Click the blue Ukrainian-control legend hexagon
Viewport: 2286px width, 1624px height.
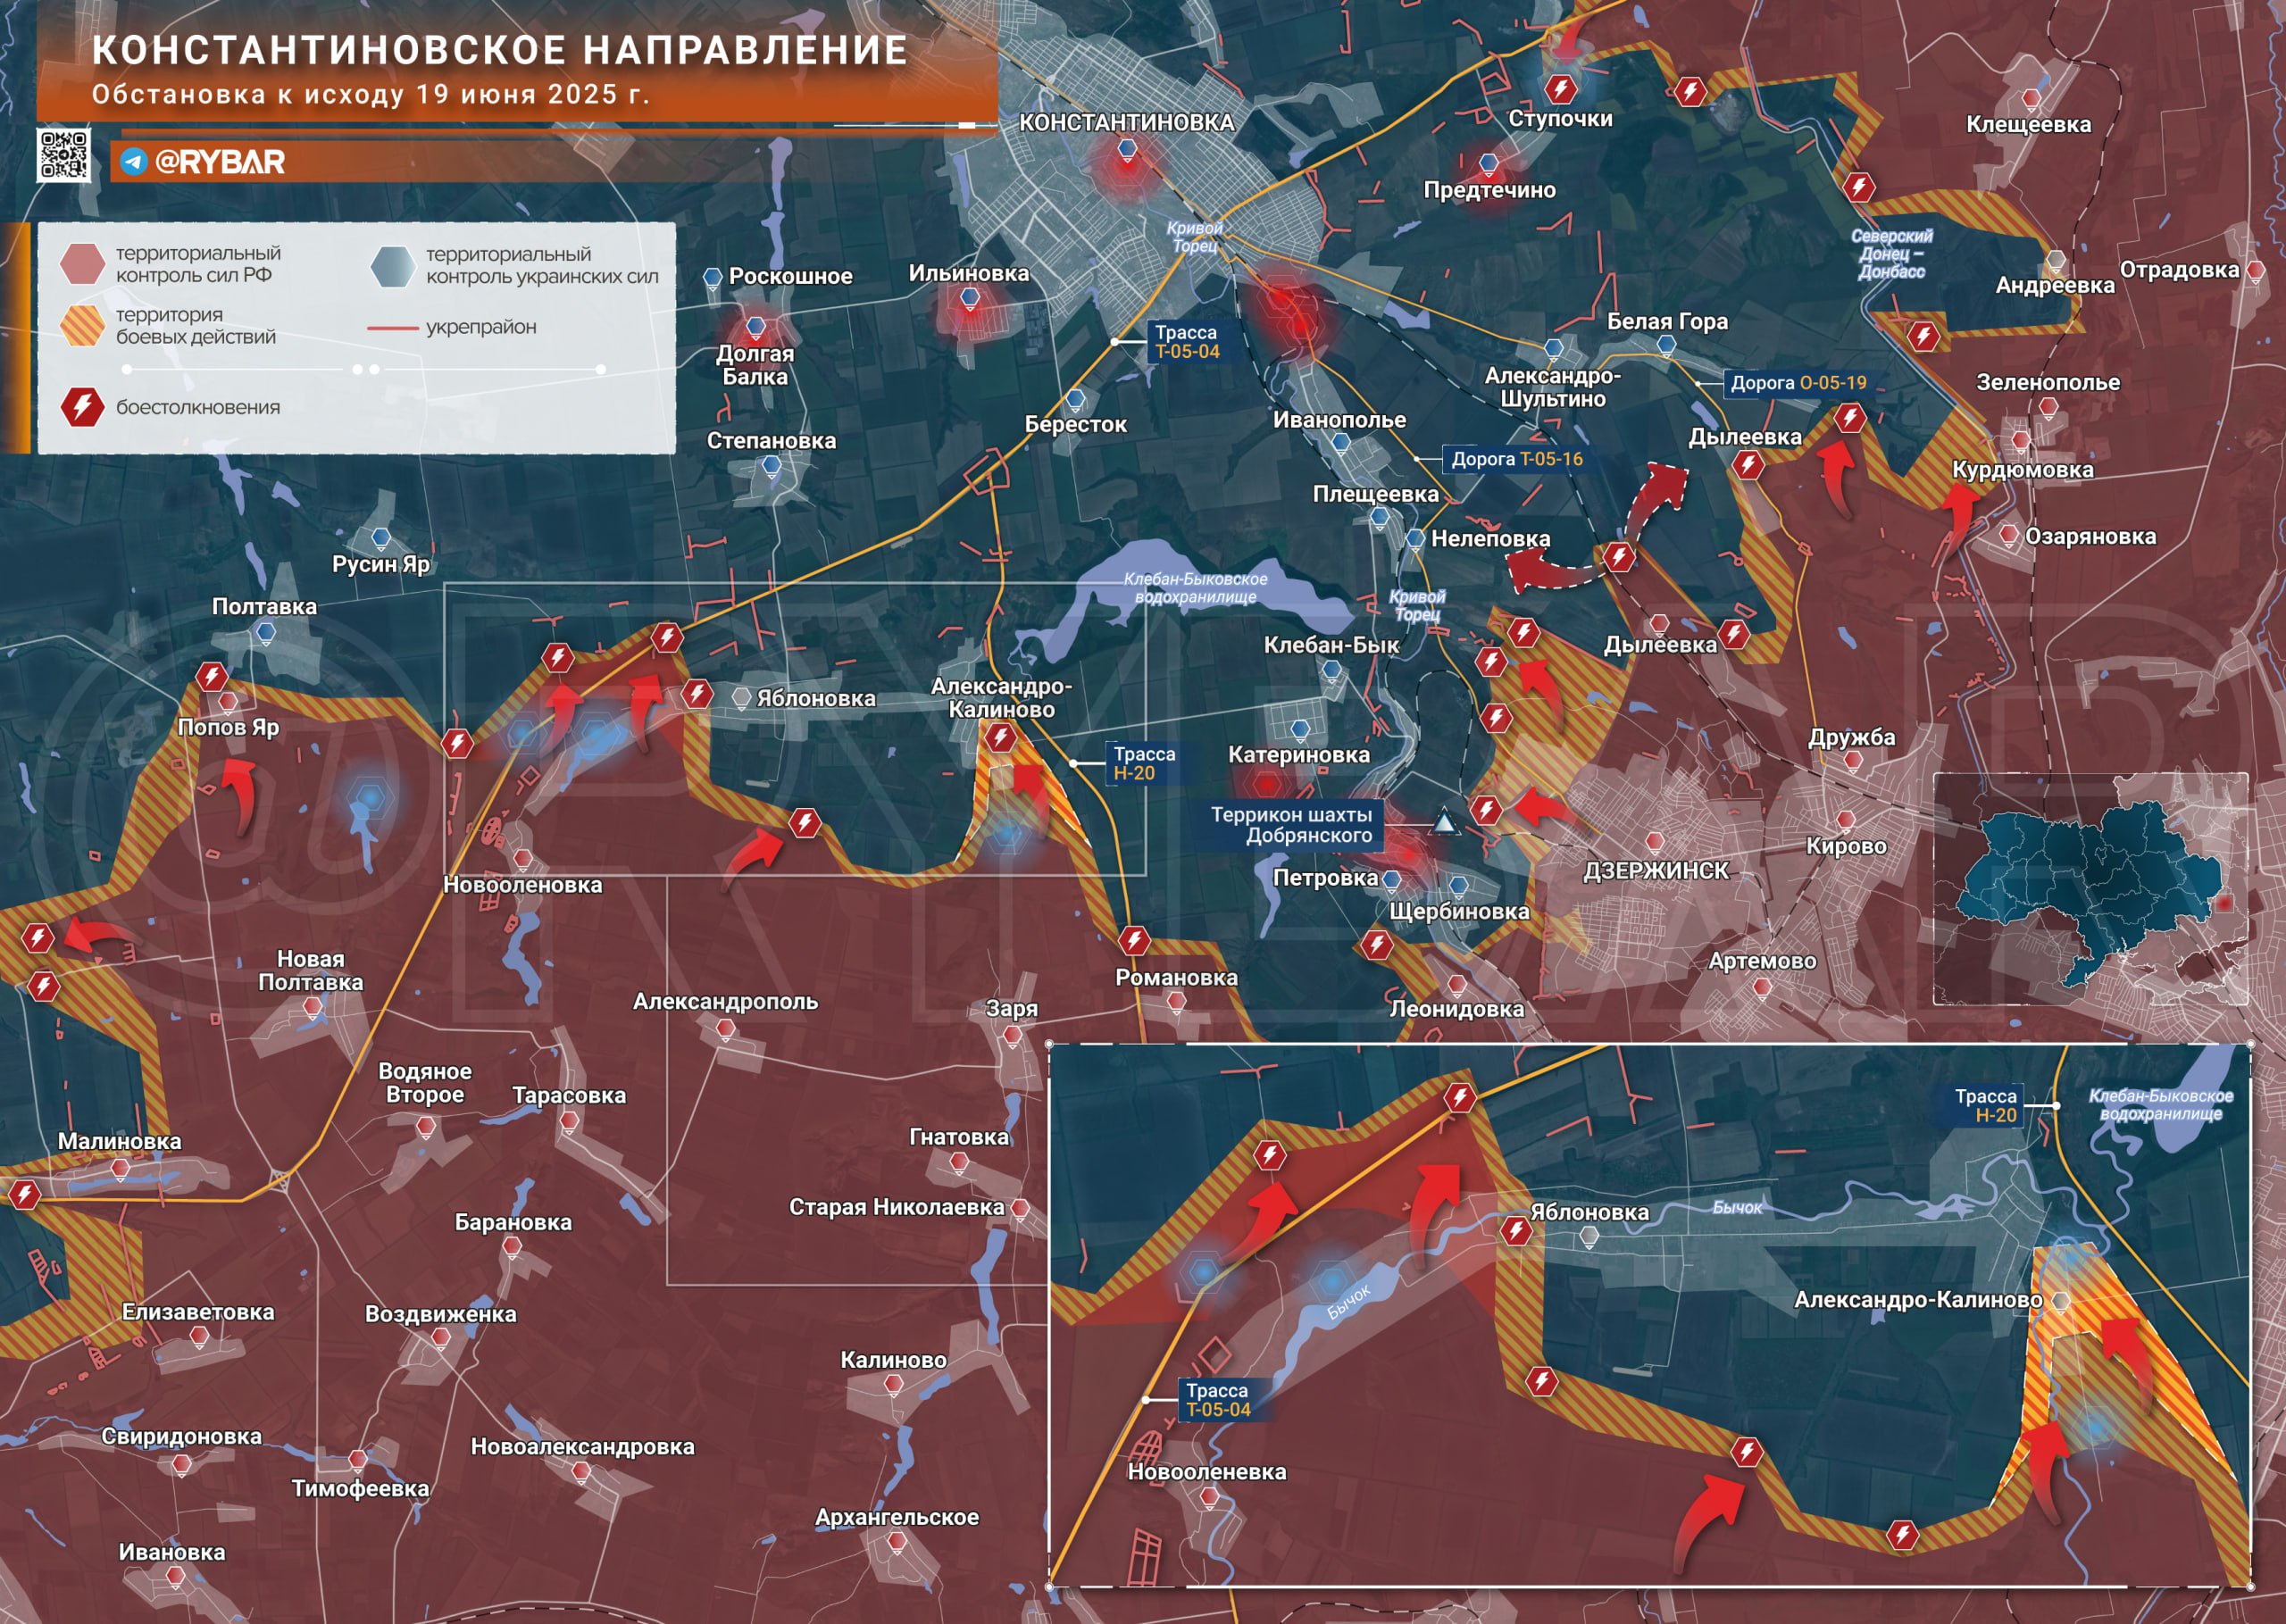point(392,266)
